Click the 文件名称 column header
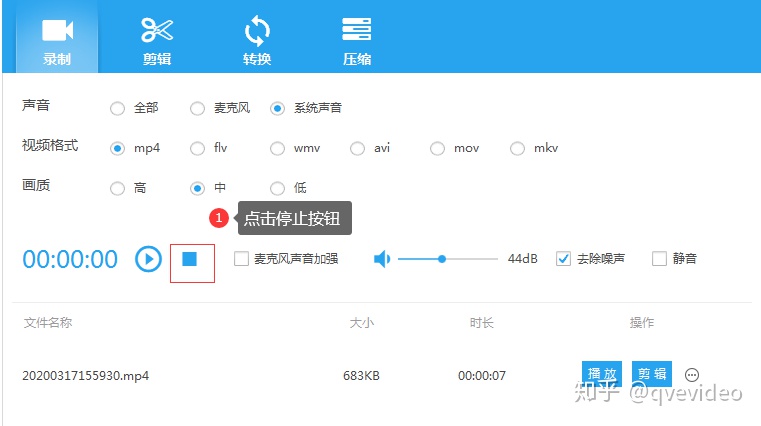This screenshot has height=426, width=761. coord(48,323)
